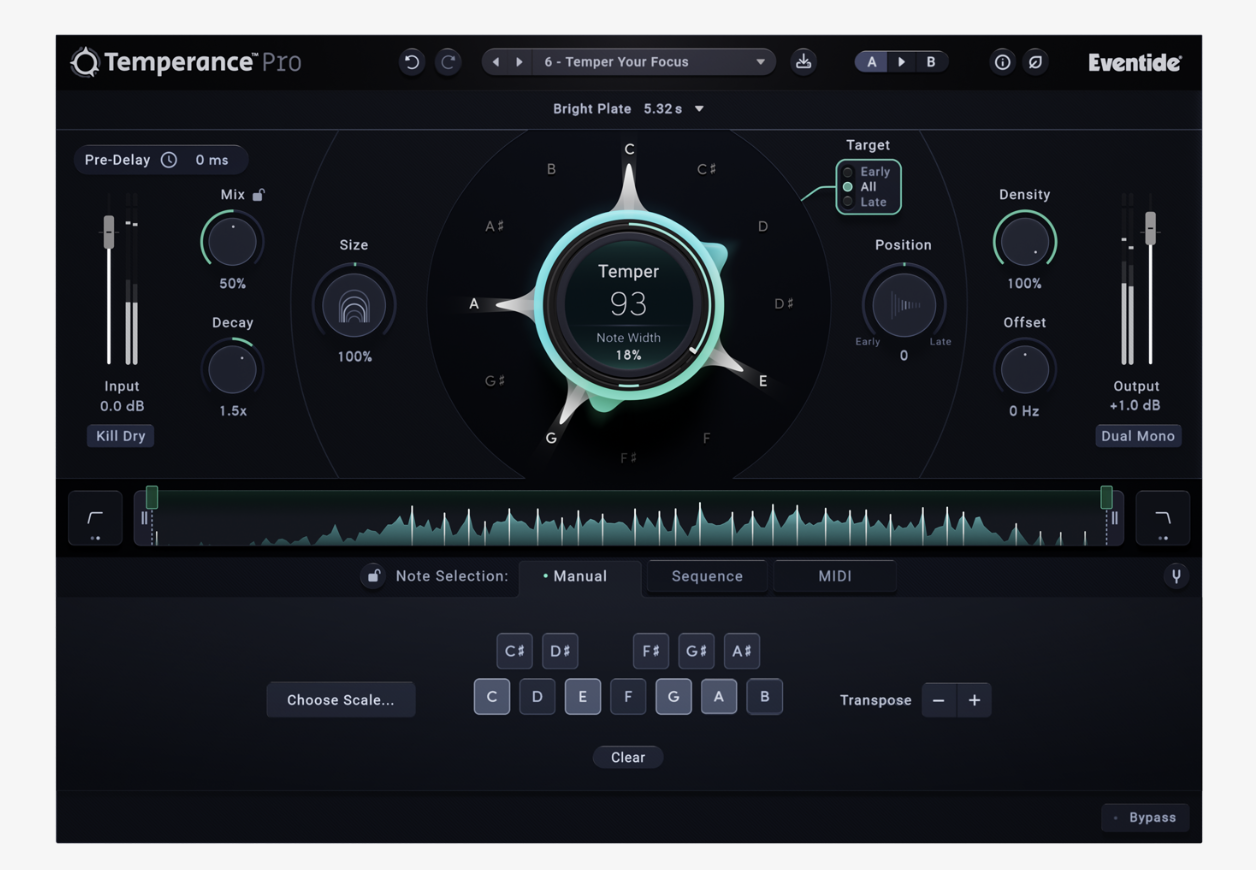Toggle the B note key
Screen dimensions: 1256x870
point(765,697)
